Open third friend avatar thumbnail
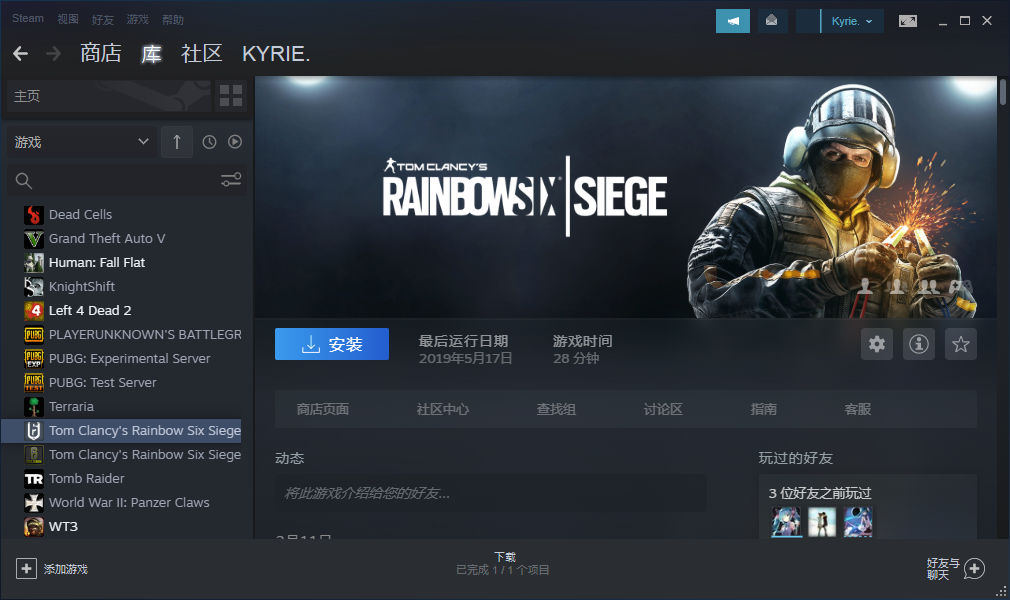 [858, 522]
